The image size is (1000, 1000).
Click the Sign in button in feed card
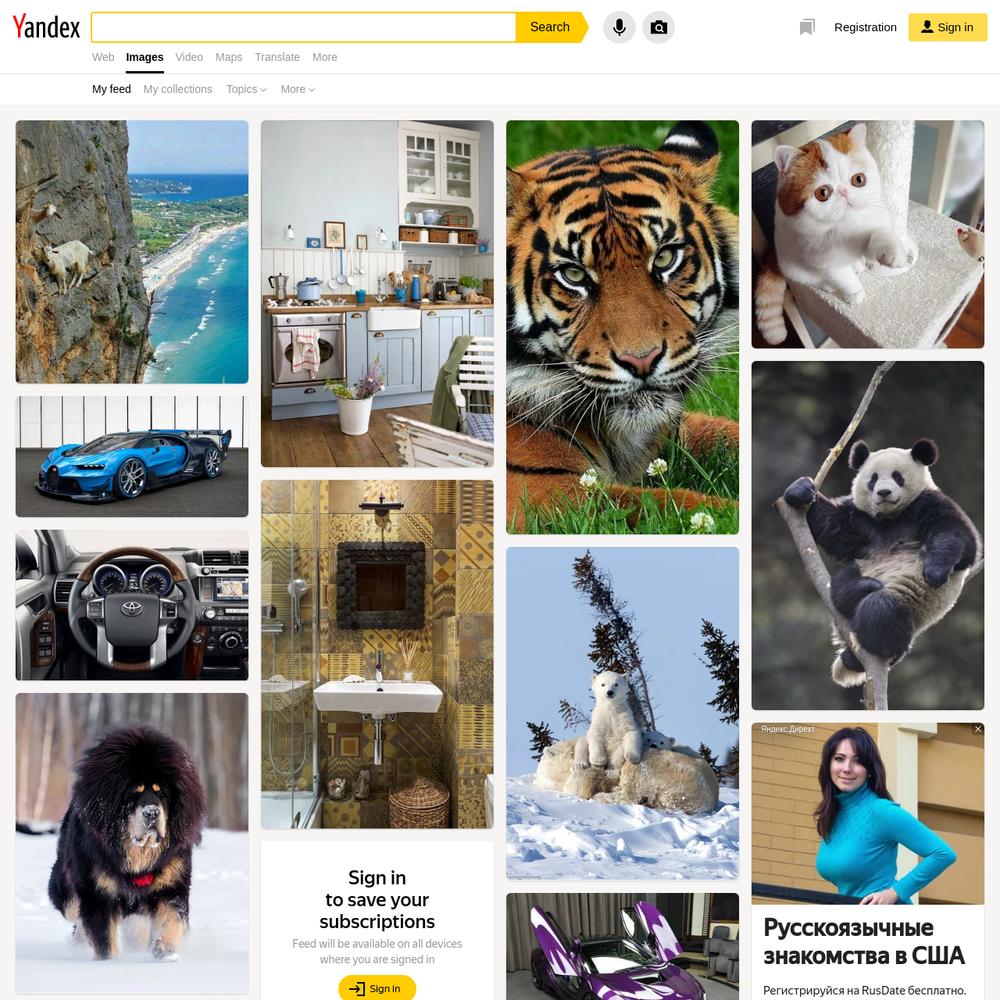[377, 988]
